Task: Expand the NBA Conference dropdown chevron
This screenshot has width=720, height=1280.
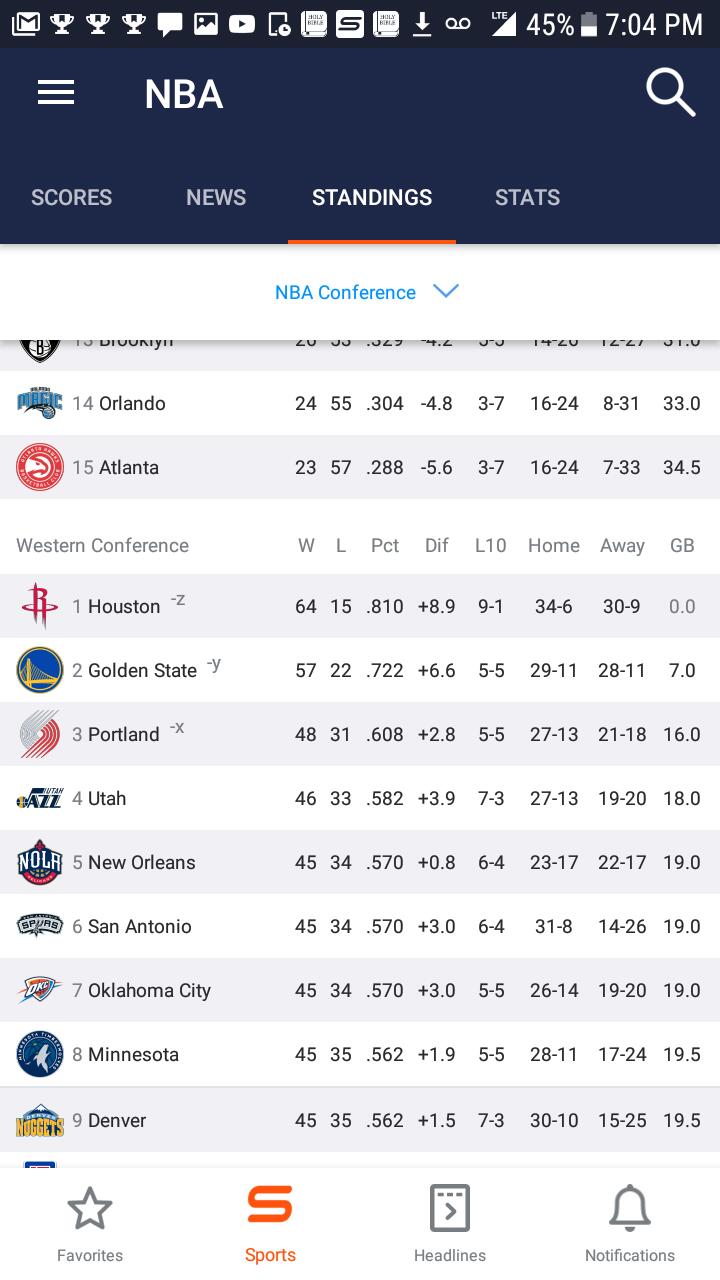Action: coord(446,291)
